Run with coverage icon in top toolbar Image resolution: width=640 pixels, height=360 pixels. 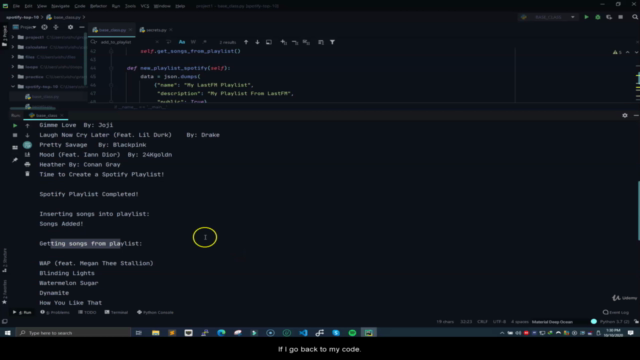(609, 17)
